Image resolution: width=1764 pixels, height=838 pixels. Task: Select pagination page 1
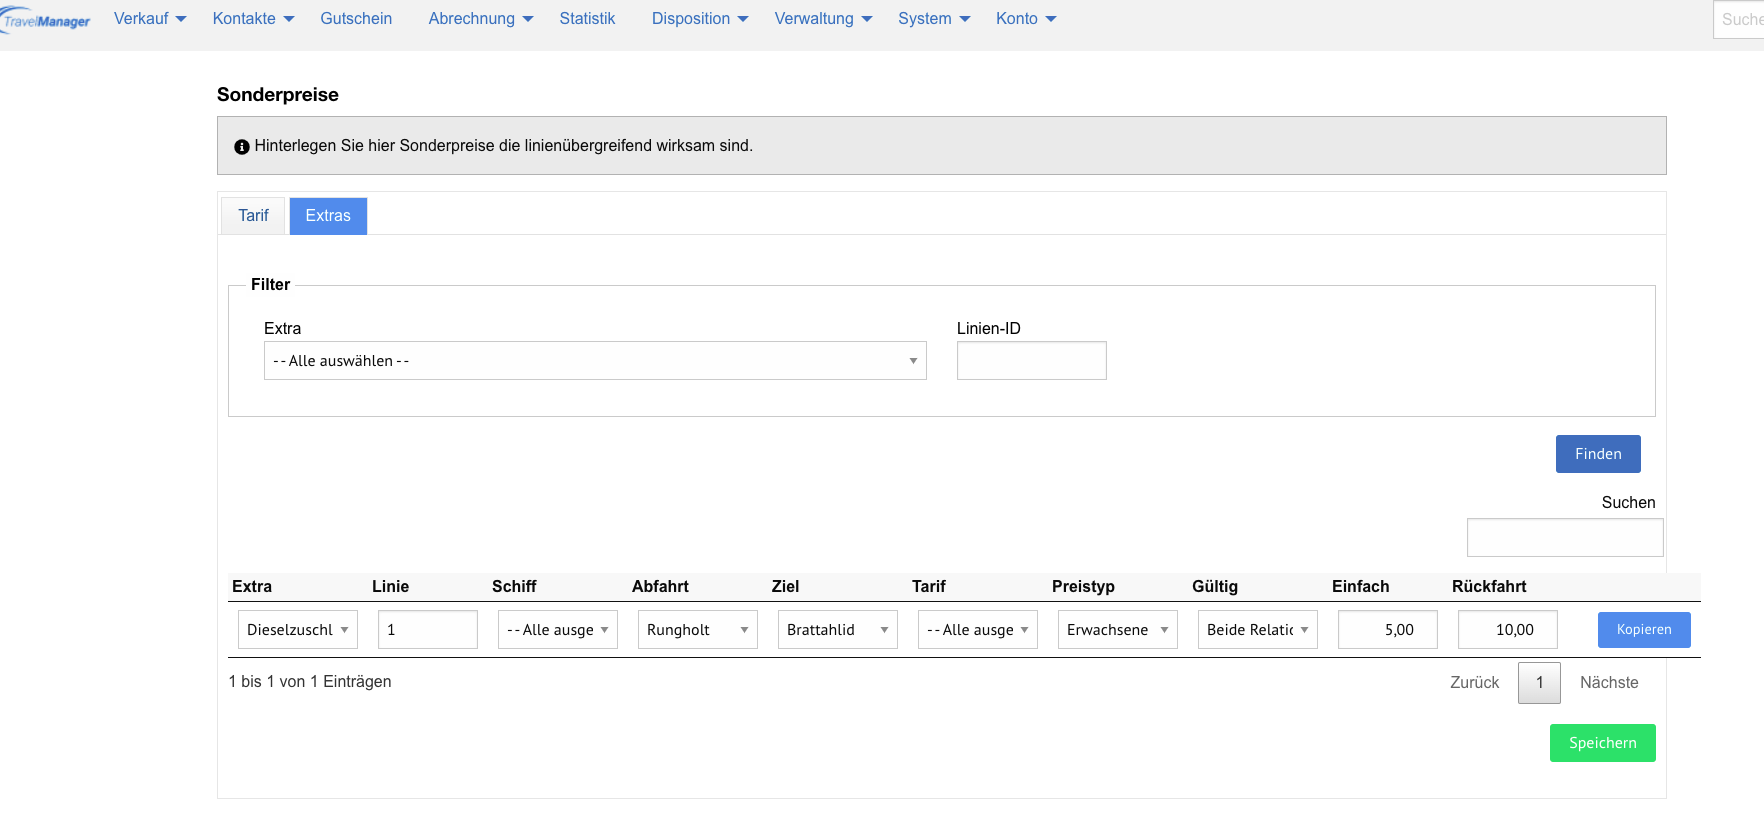tap(1539, 683)
